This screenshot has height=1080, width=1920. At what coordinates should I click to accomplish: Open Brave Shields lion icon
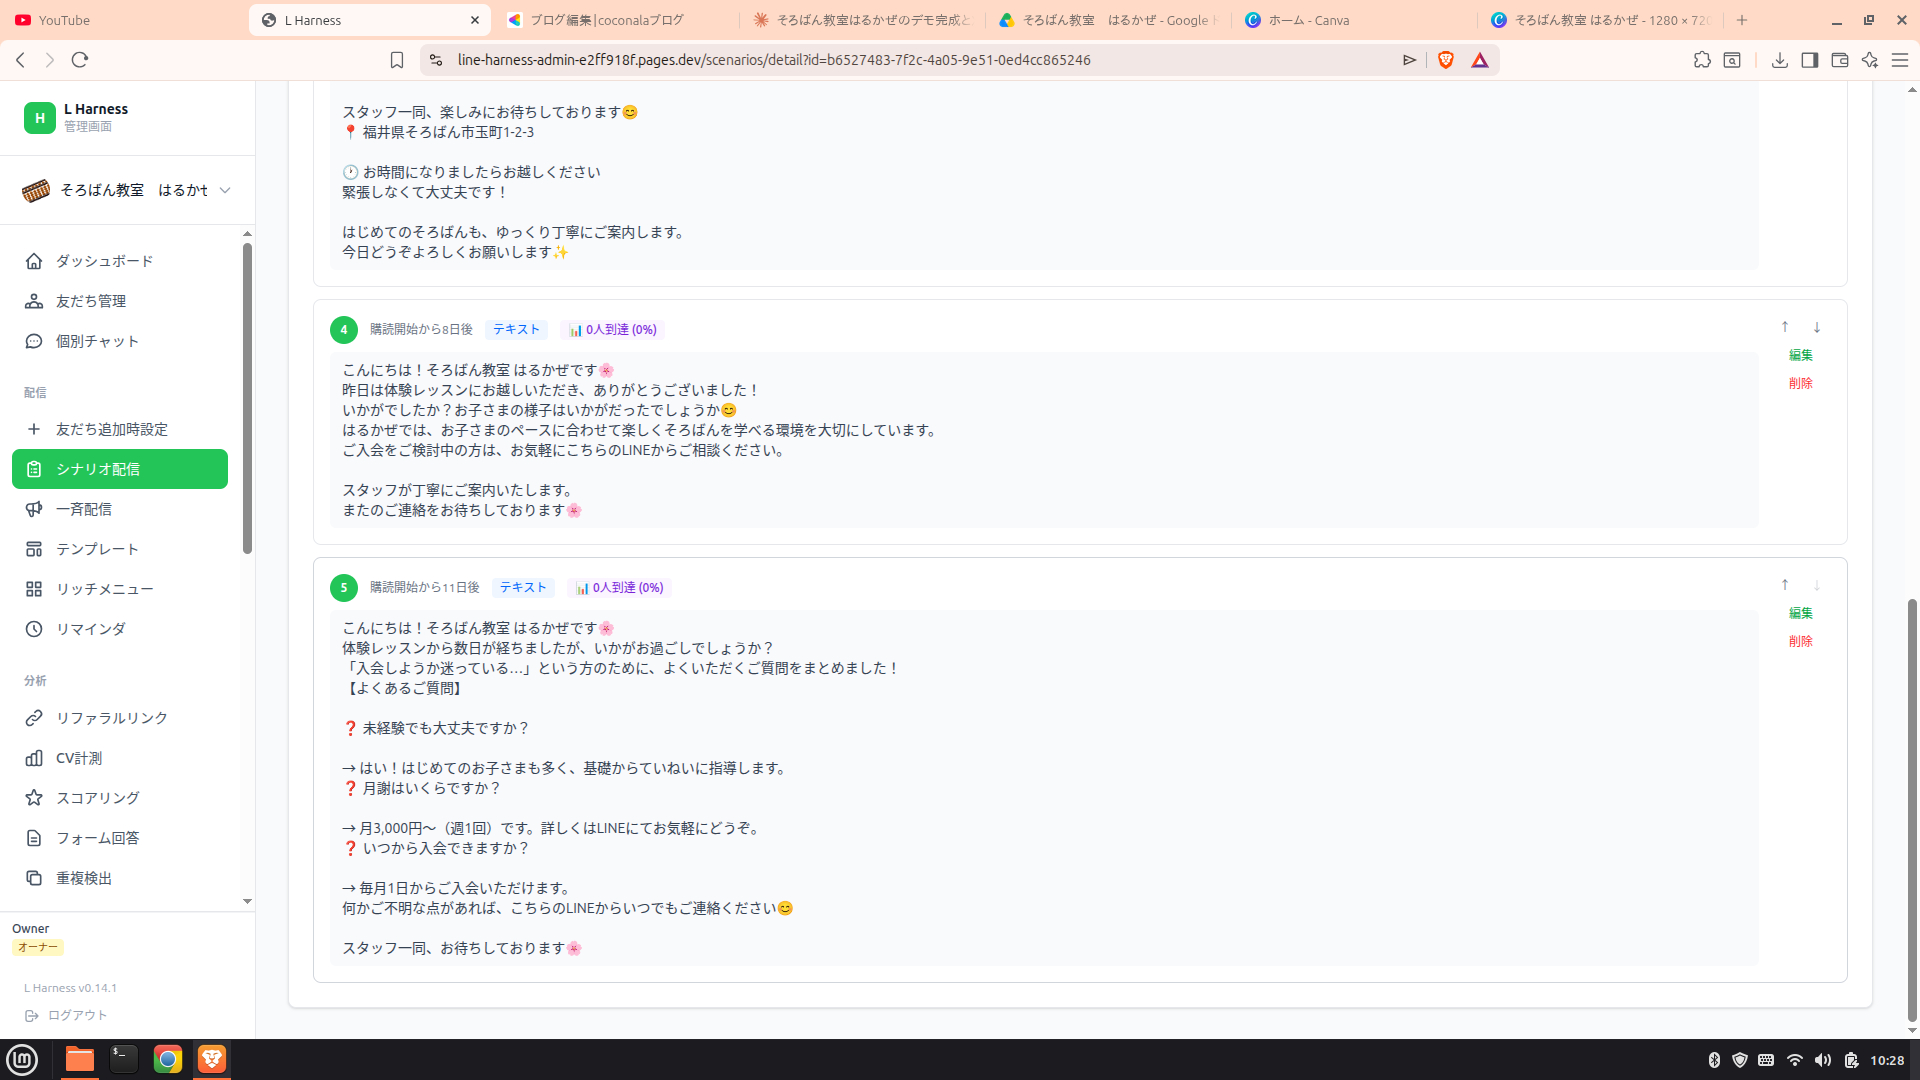coord(1446,60)
